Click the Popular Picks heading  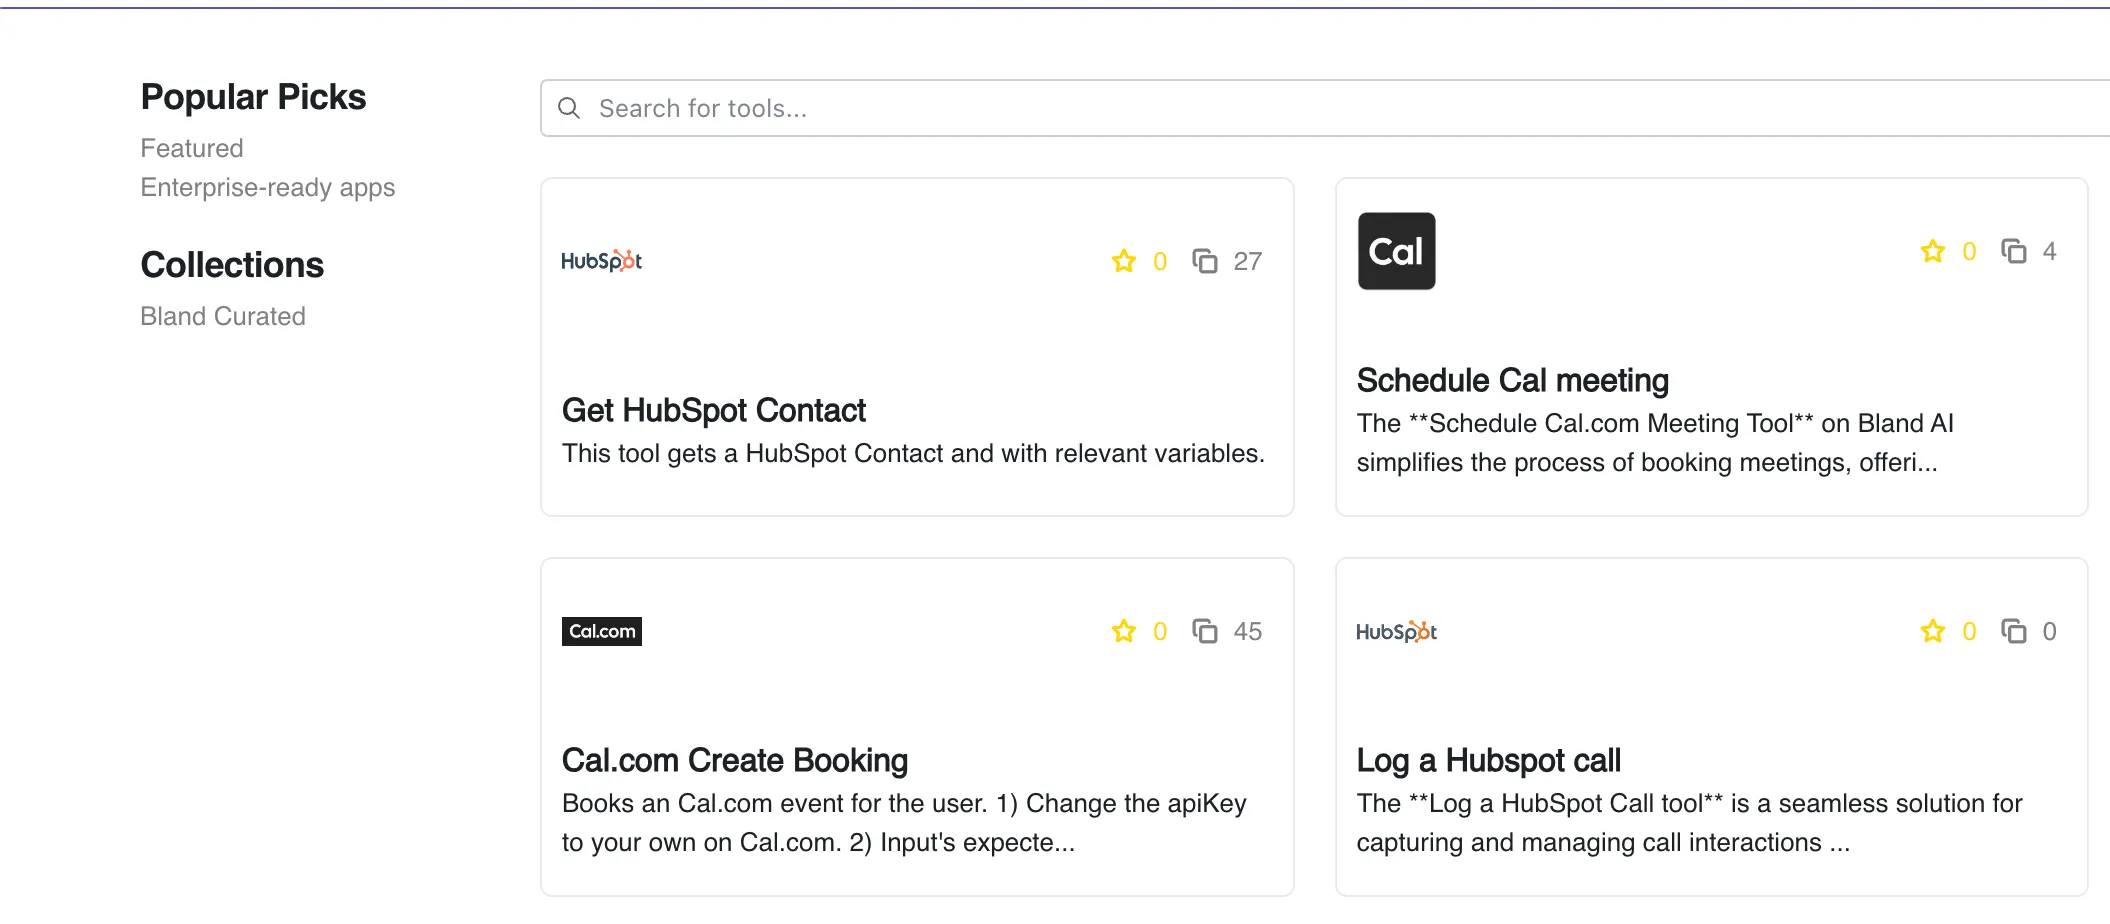pyautogui.click(x=253, y=97)
